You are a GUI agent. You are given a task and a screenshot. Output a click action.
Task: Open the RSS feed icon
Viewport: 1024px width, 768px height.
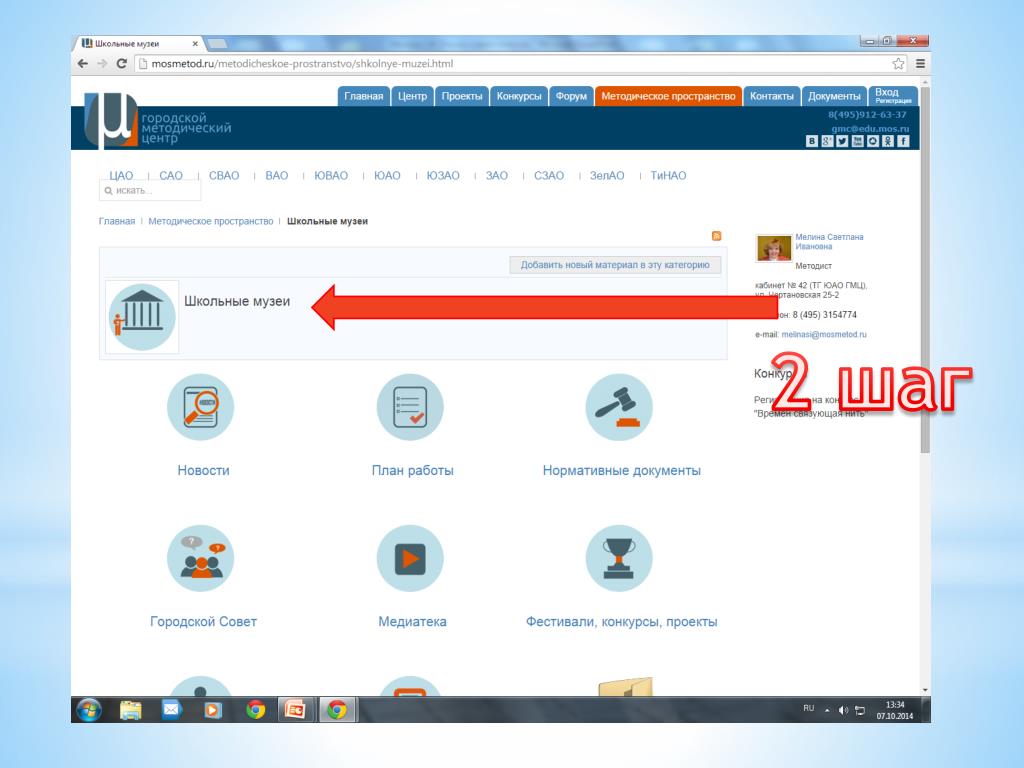(x=716, y=236)
